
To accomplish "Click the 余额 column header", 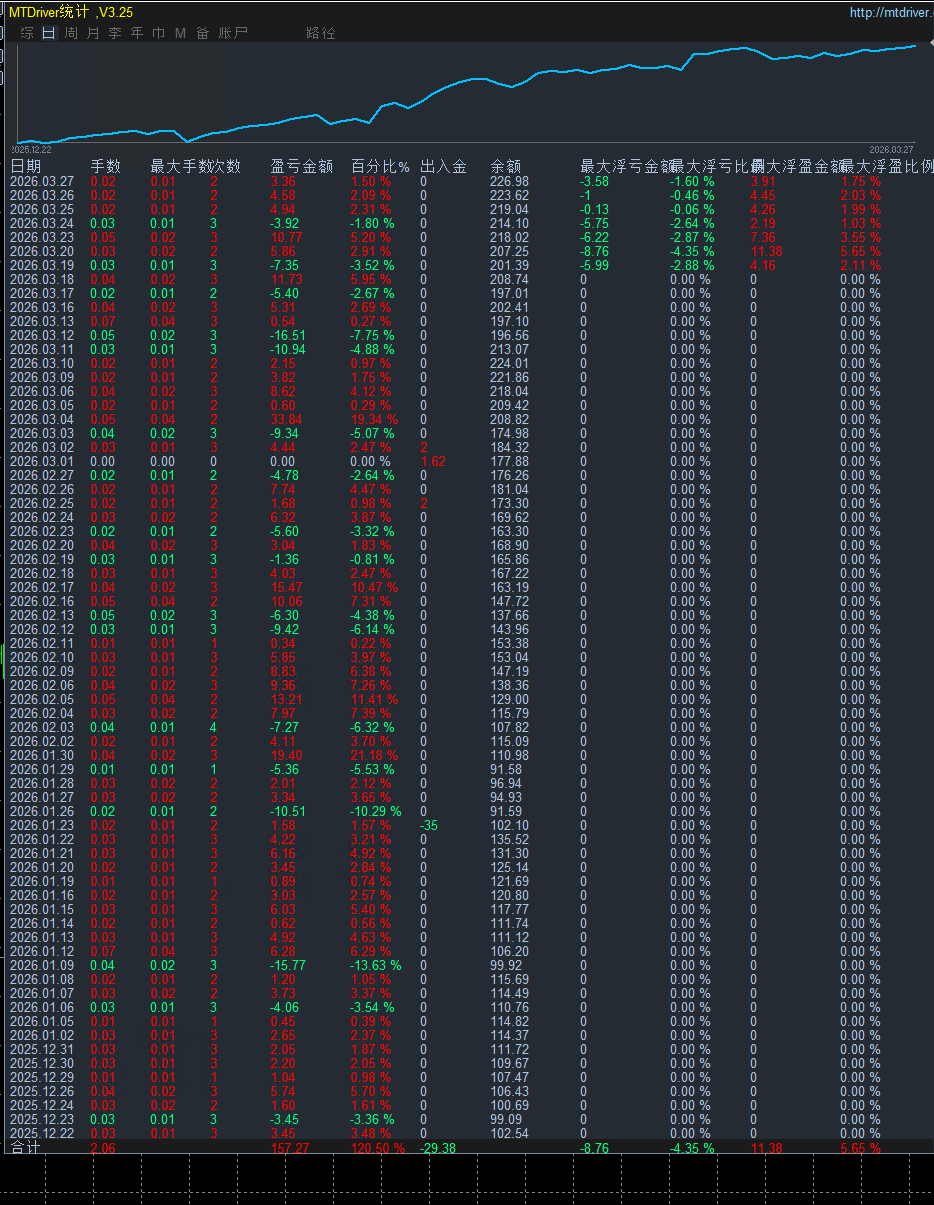I will click(x=506, y=167).
